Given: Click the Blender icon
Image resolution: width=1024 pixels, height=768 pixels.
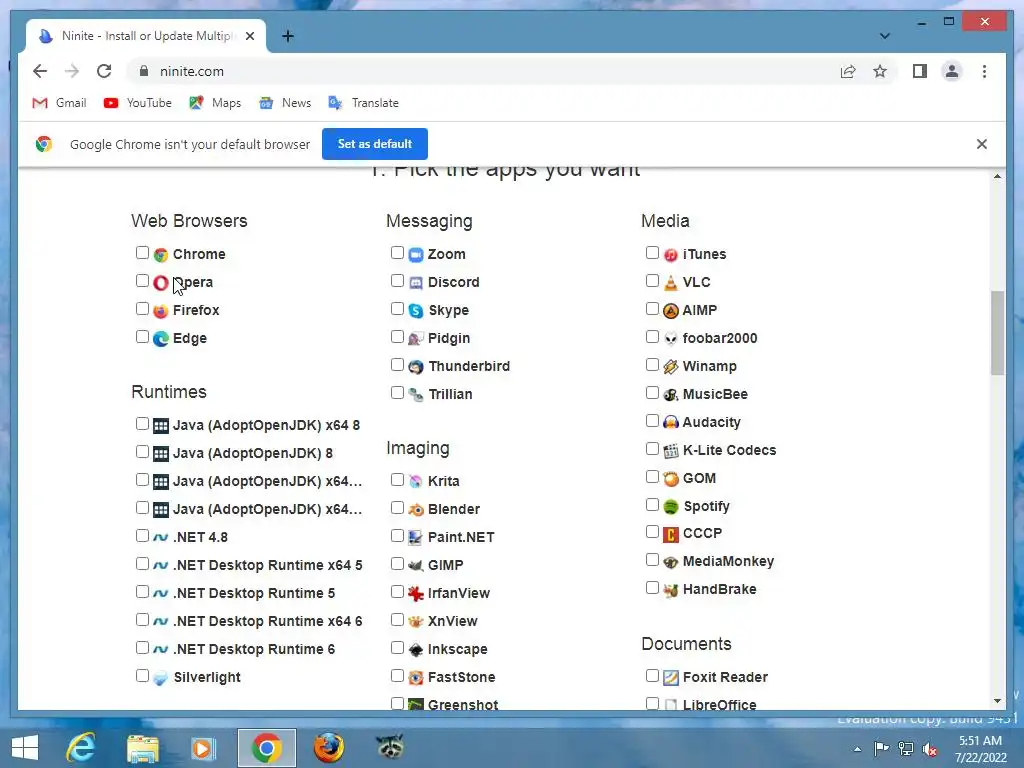Looking at the screenshot, I should tap(416, 509).
